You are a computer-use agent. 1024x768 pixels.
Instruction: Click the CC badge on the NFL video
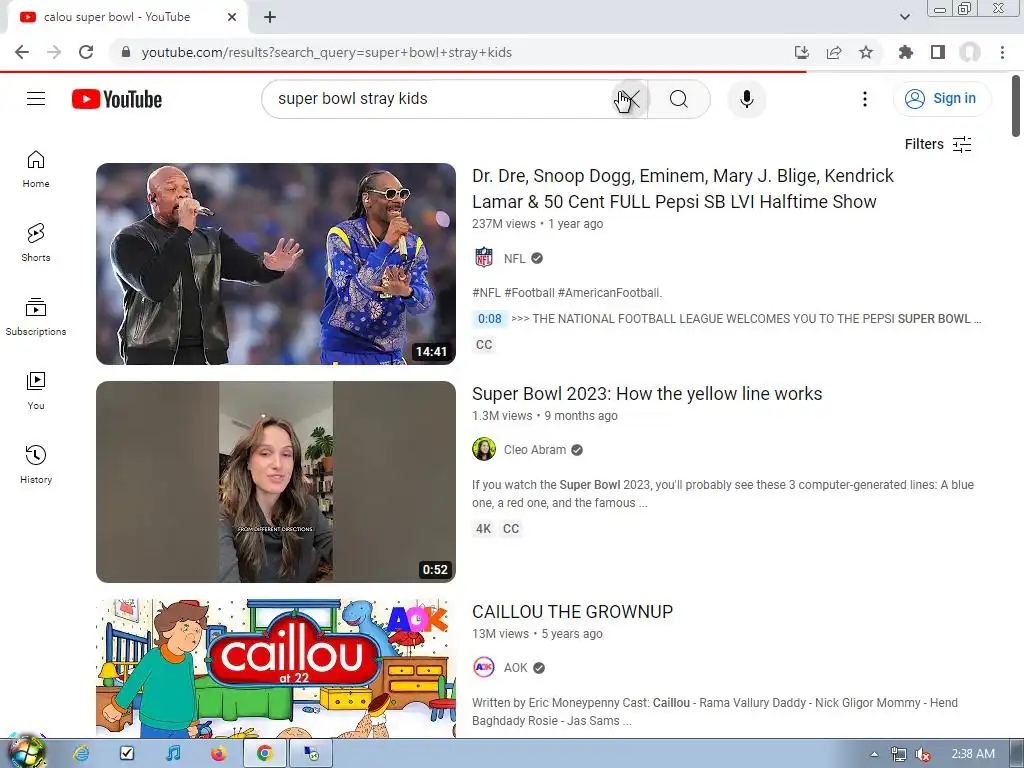coord(484,345)
